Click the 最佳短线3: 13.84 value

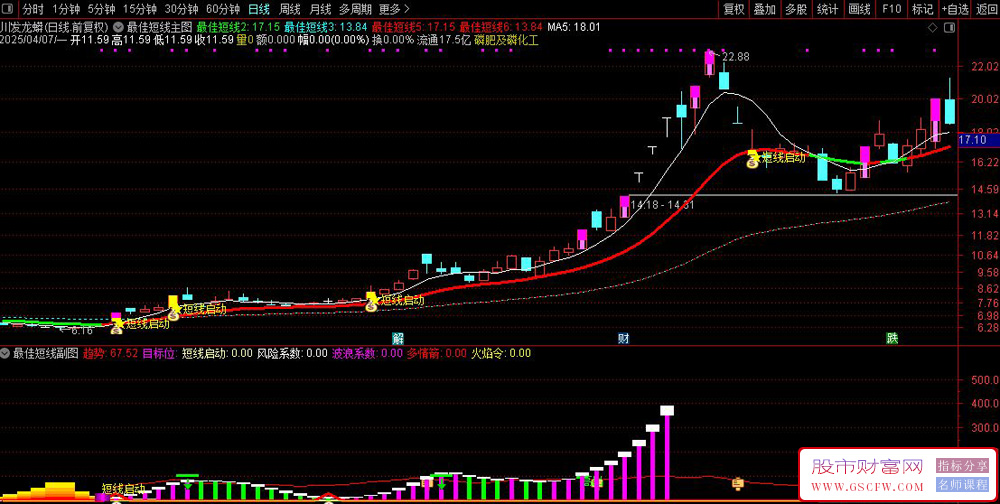[x=326, y=27]
